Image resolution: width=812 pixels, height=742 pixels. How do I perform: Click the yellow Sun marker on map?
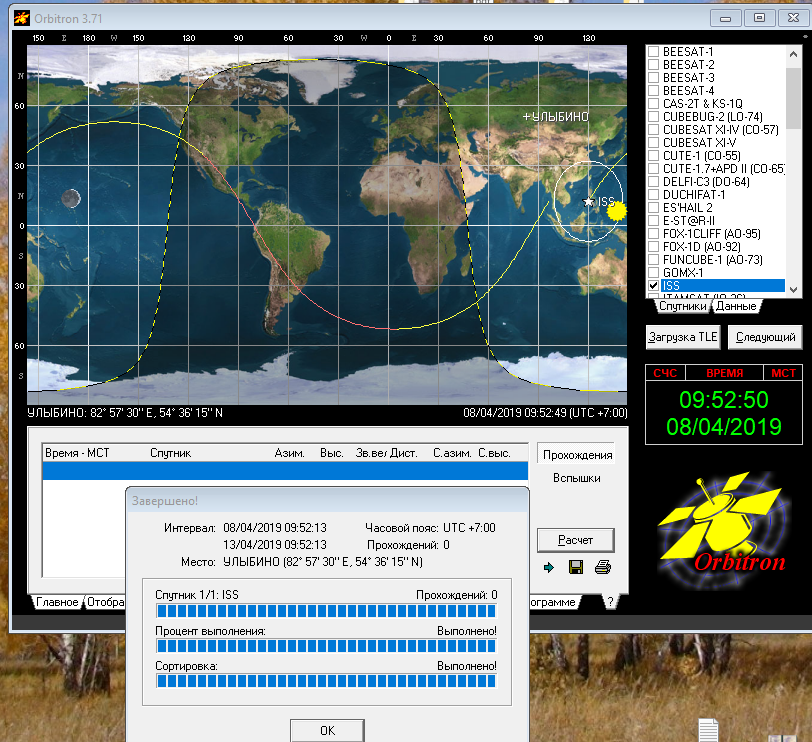tap(616, 211)
